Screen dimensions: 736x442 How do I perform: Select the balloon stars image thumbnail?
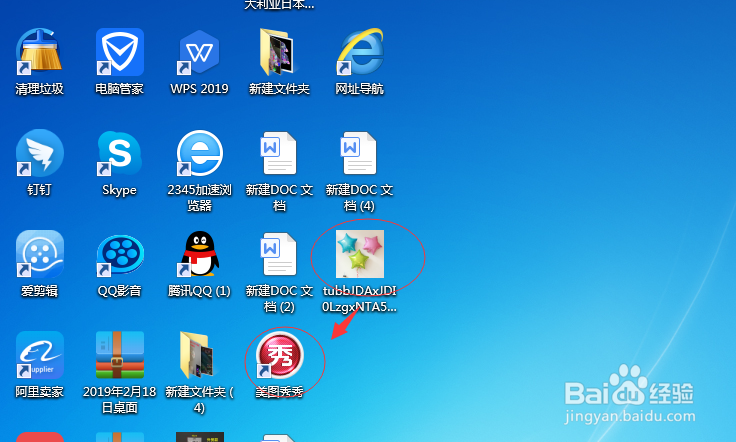pos(360,254)
